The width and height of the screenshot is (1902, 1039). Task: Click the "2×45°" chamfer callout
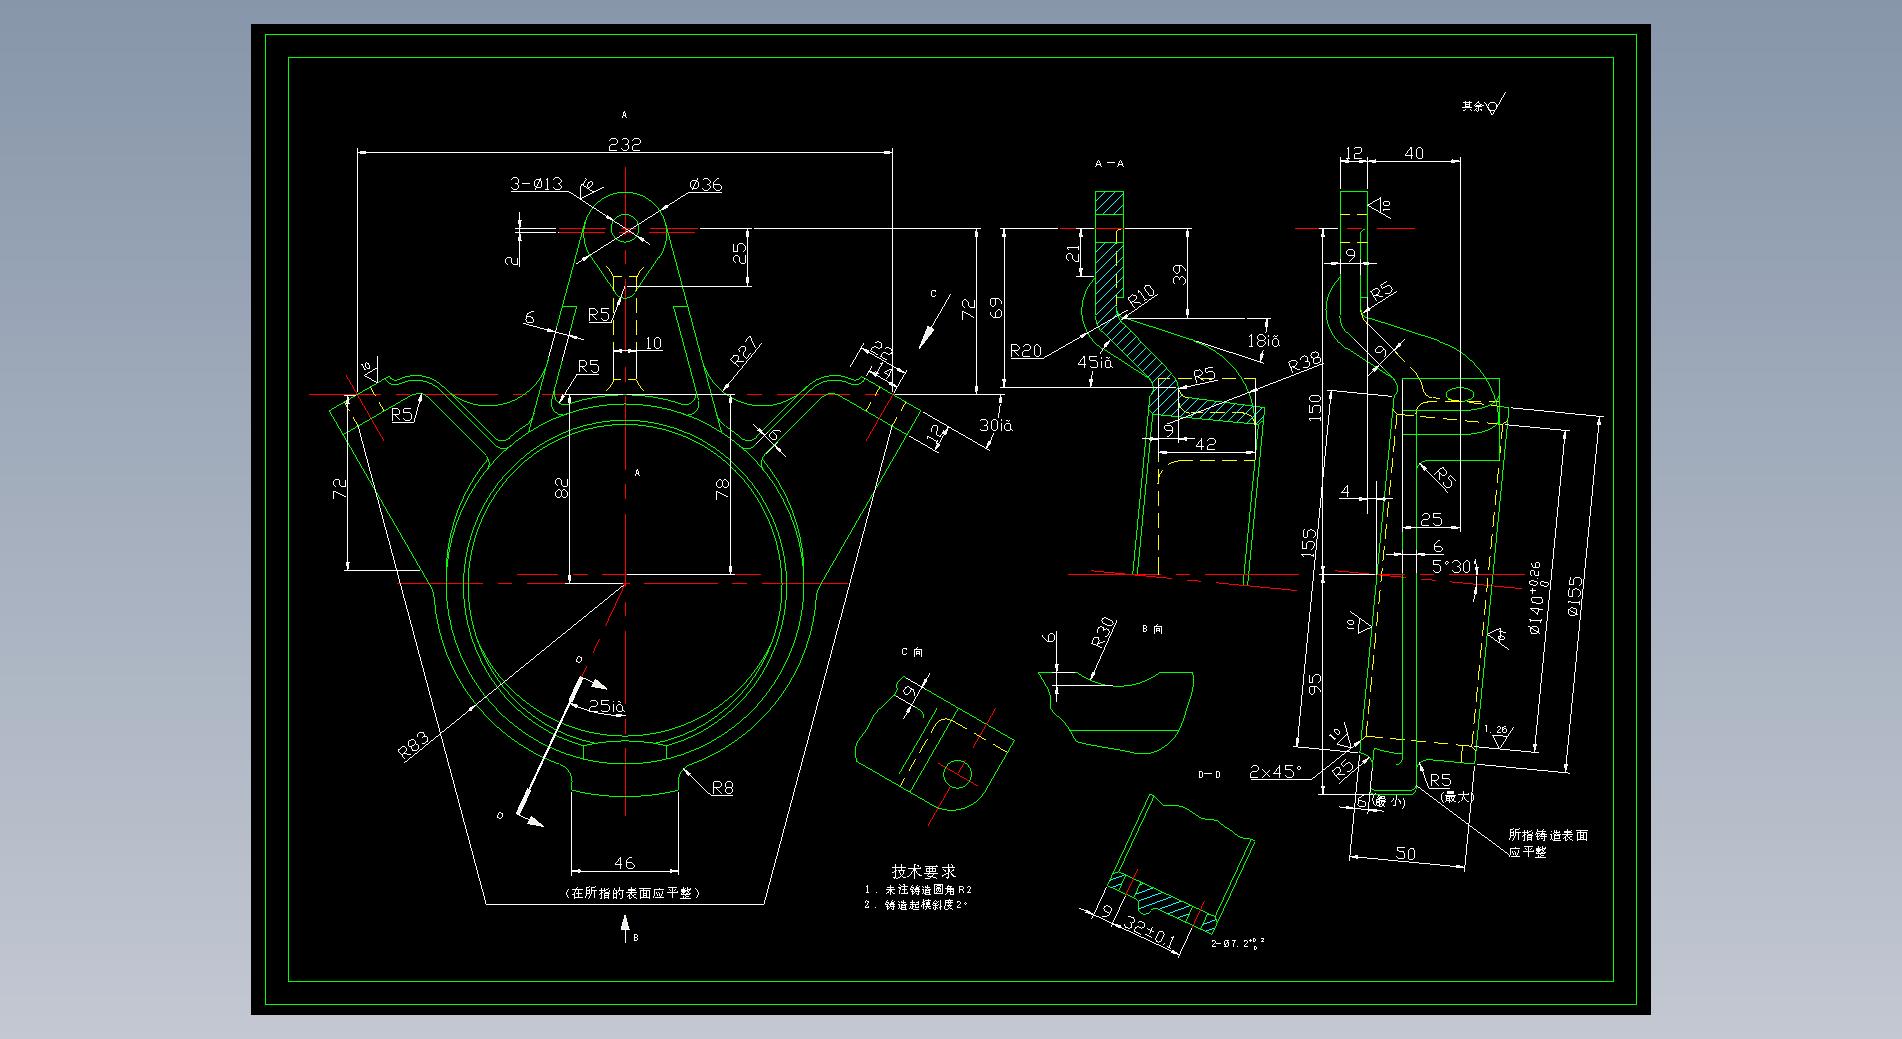tap(1276, 772)
